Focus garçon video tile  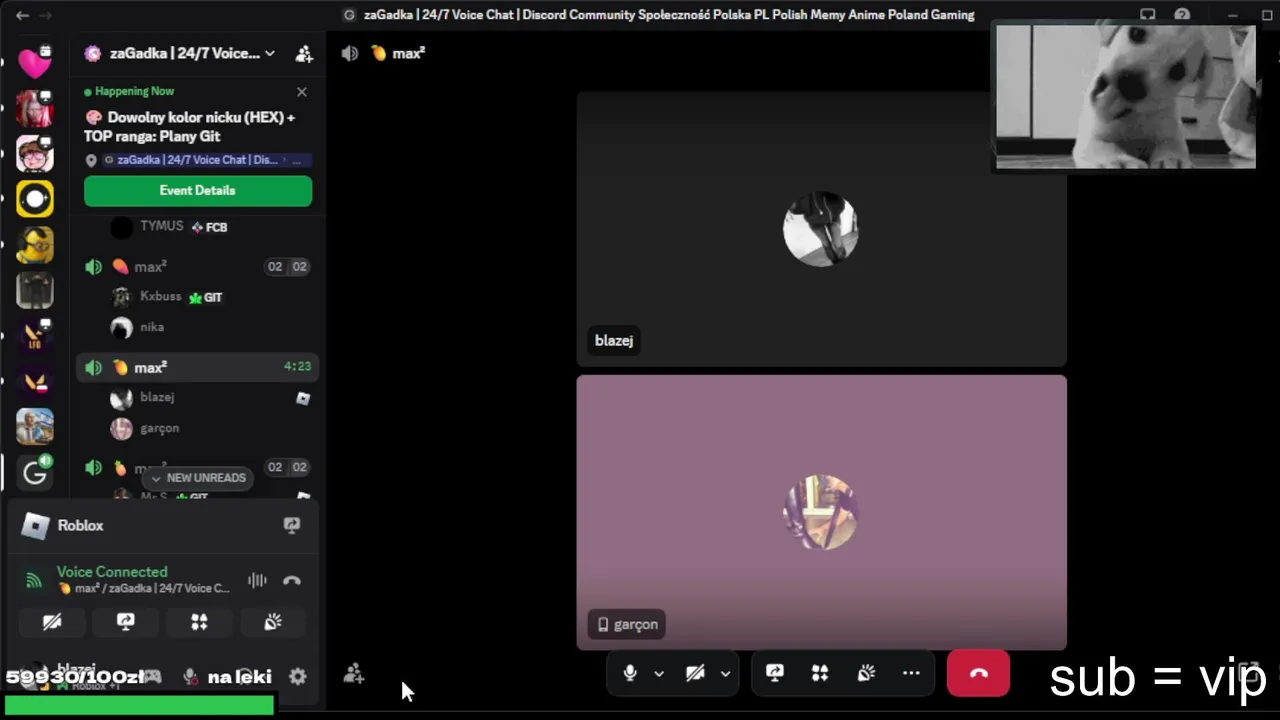pyautogui.click(x=821, y=512)
